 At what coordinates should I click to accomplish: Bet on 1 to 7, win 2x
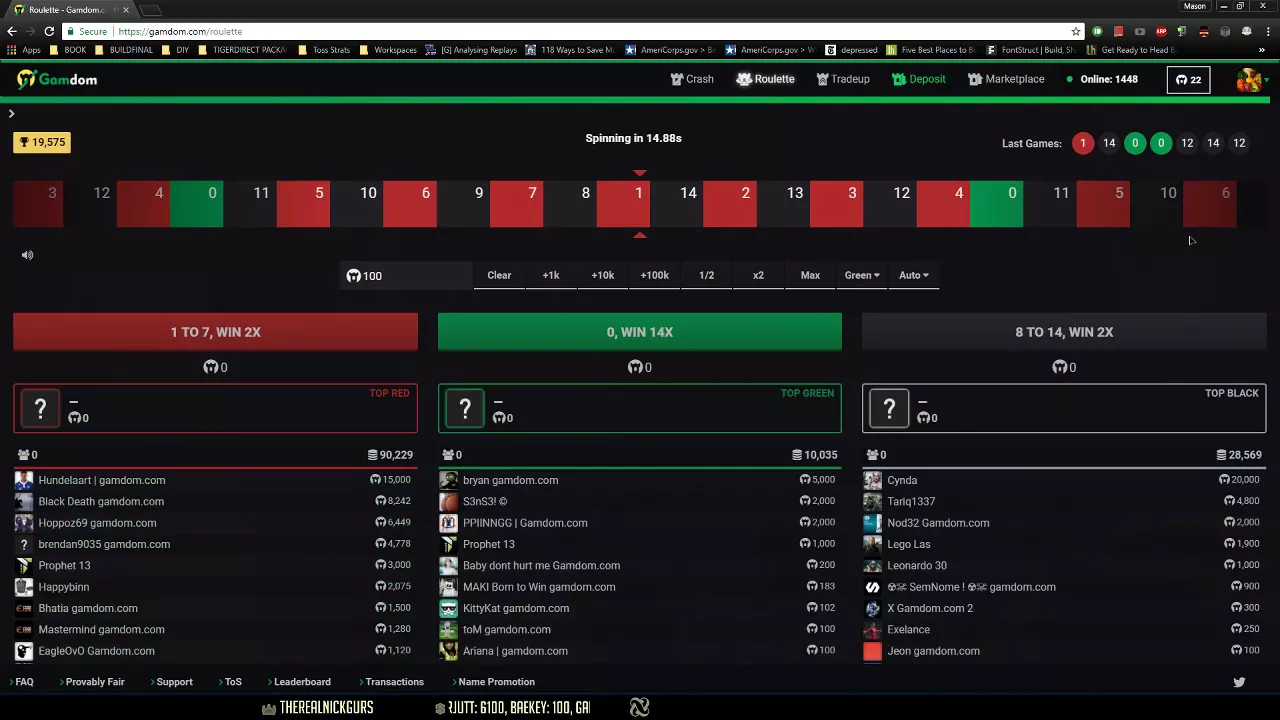[x=215, y=332]
